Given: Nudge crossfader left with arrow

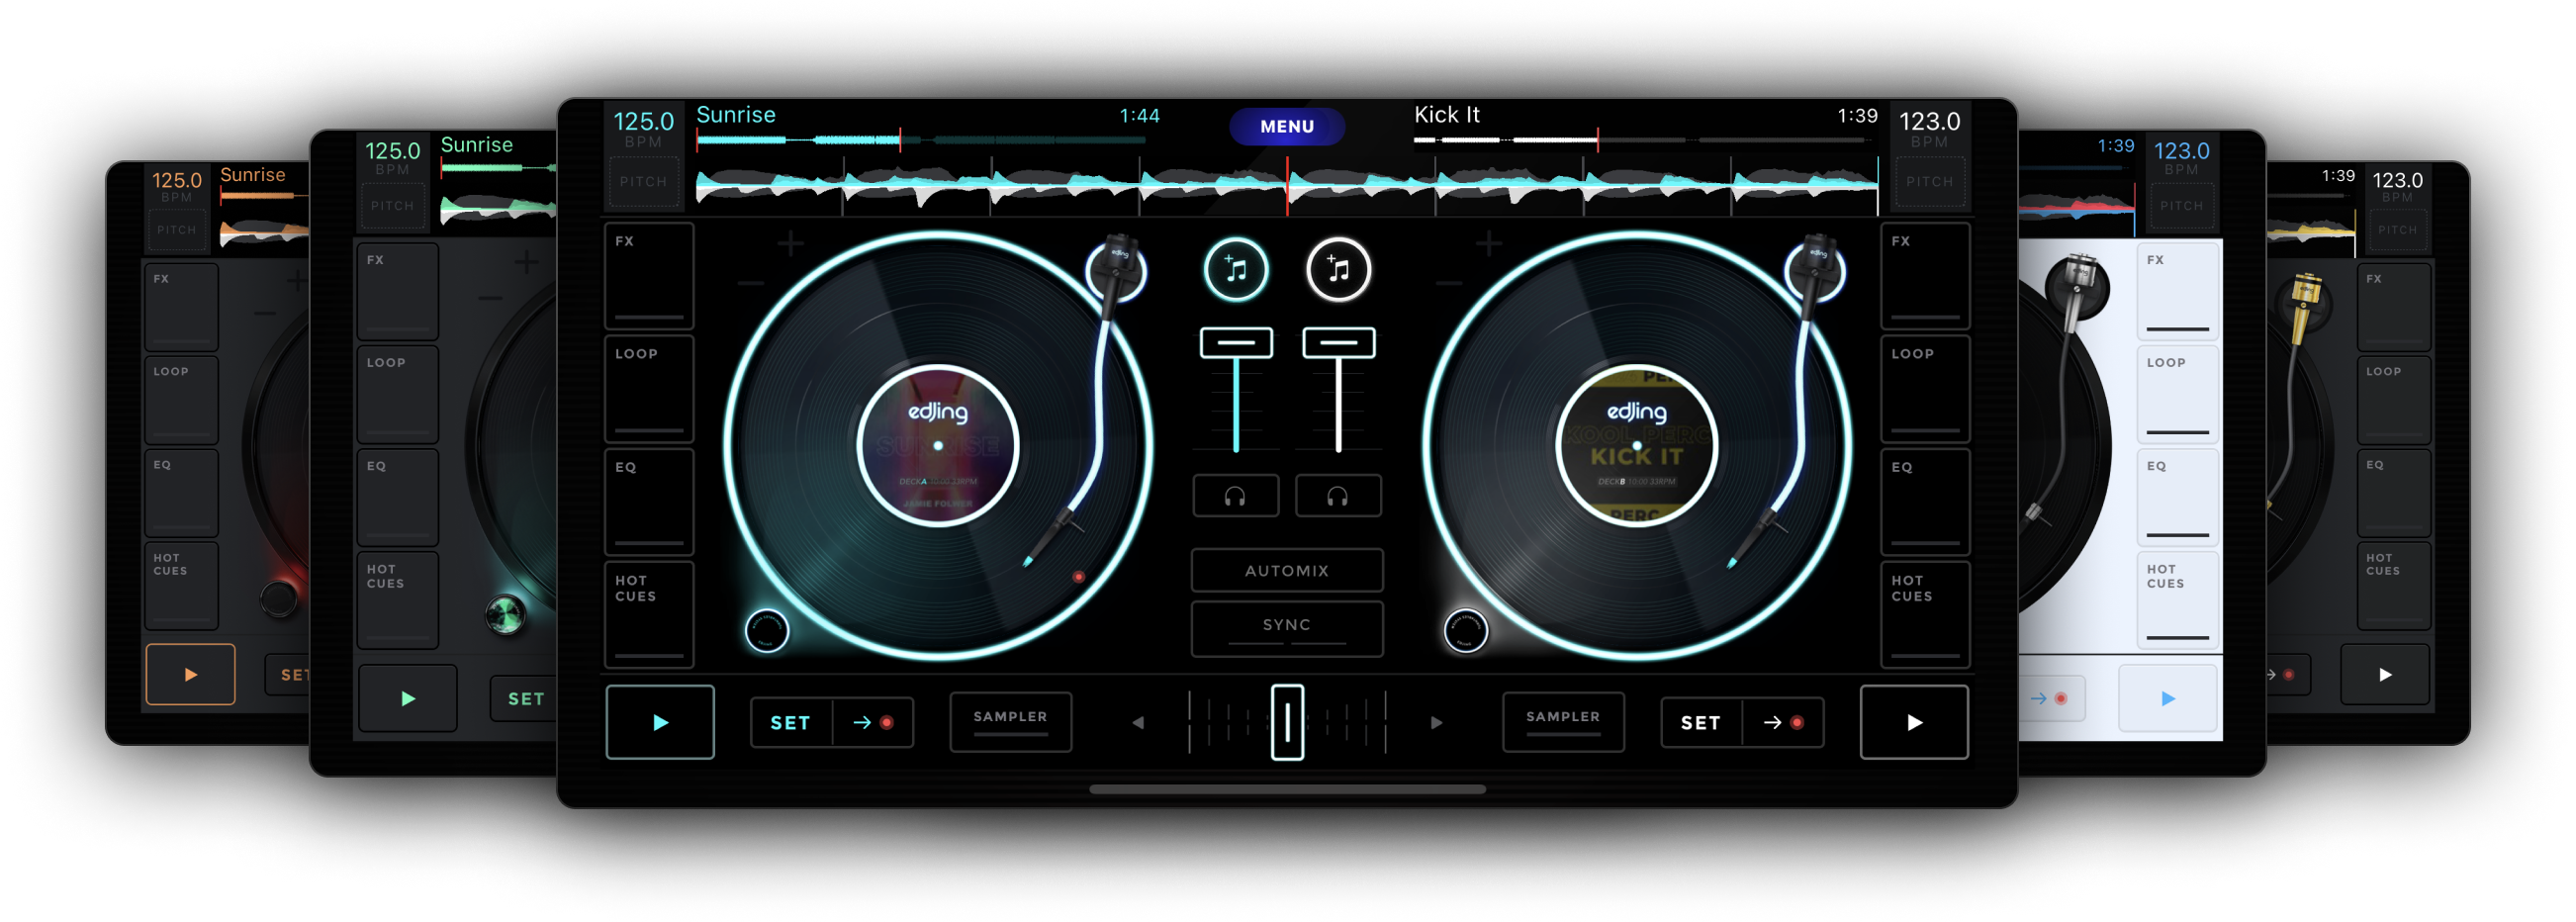Looking at the screenshot, I should pos(1137,722).
